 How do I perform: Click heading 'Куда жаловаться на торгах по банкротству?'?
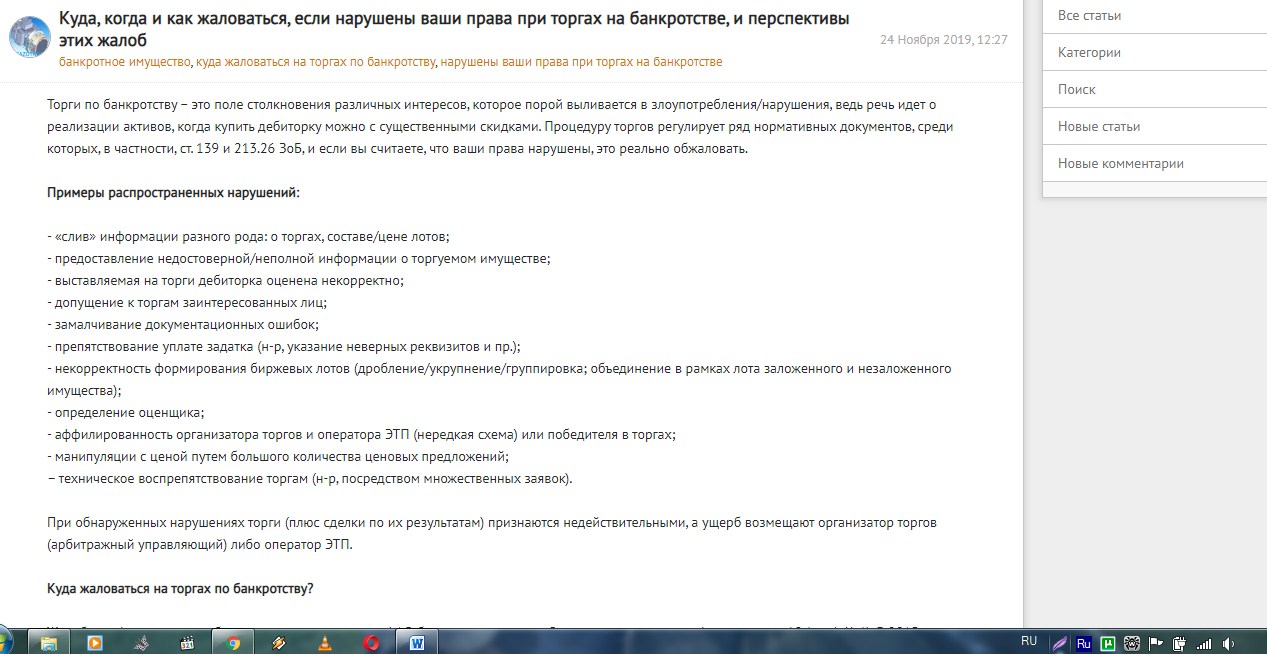tap(180, 589)
